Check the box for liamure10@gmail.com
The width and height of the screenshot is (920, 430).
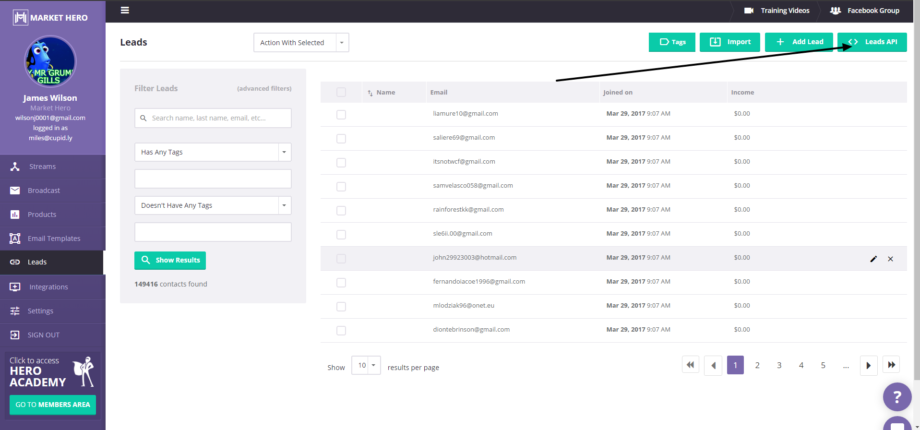(x=341, y=114)
